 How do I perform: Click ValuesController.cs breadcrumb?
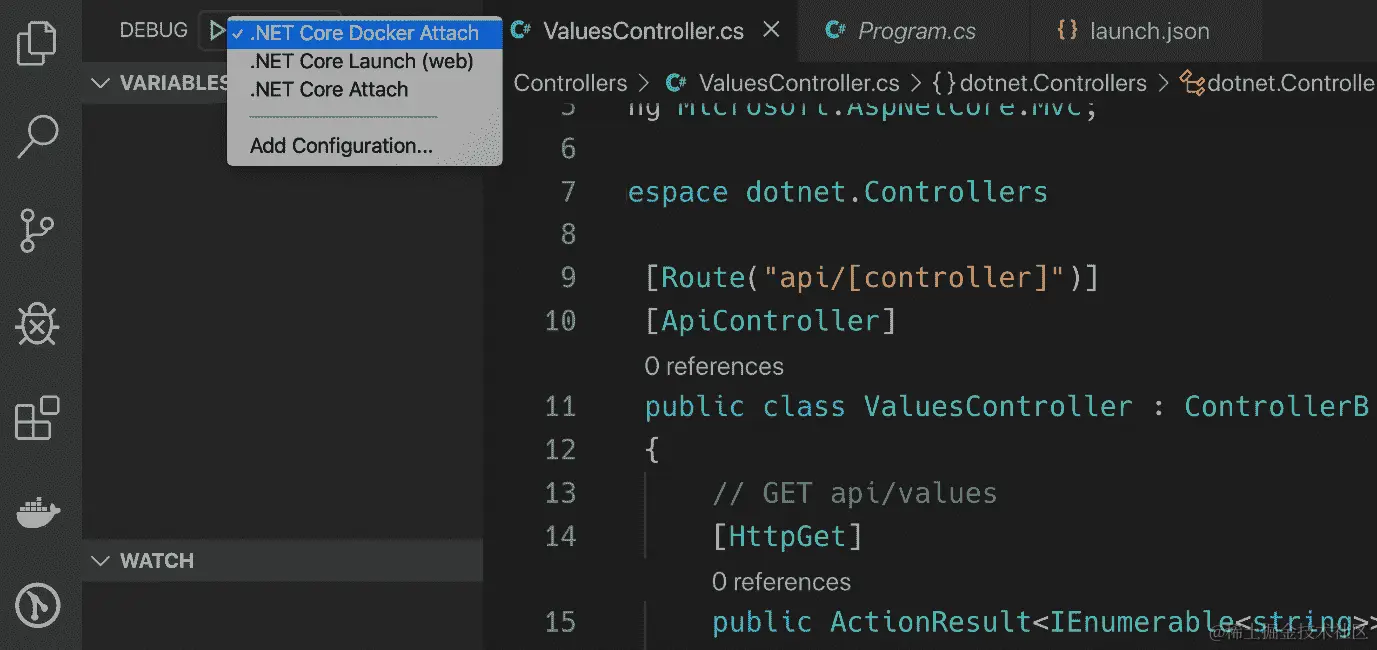point(798,83)
